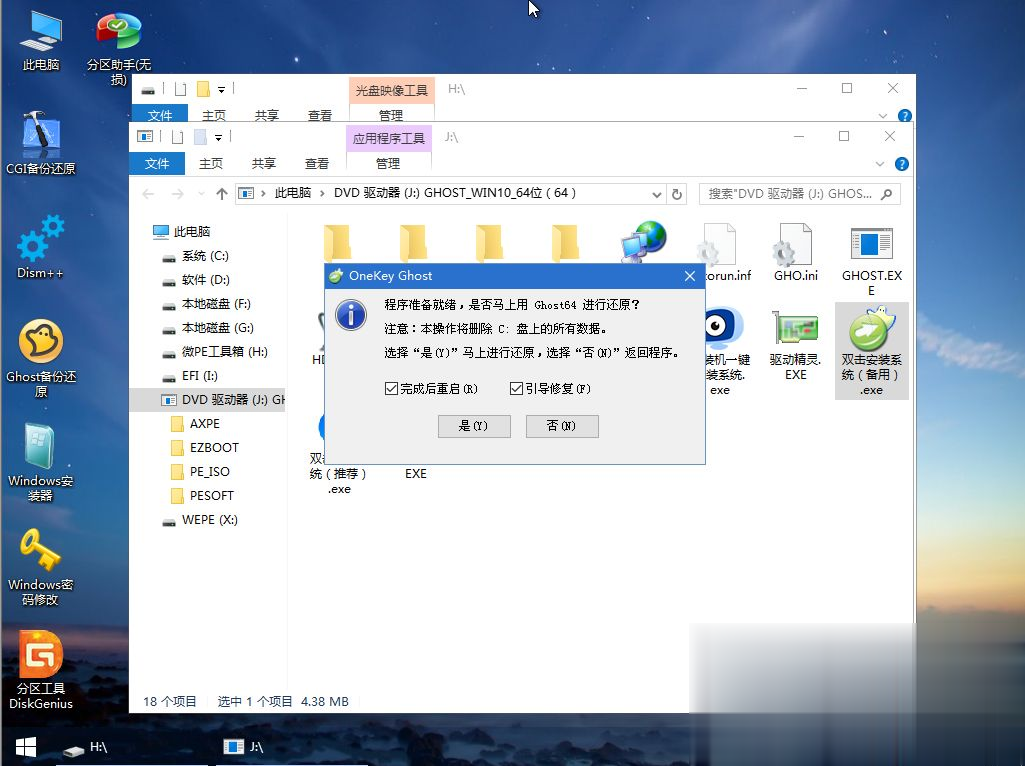The height and width of the screenshot is (766, 1025).
Task: Click 此电脑 in address breadcrumb
Action: [x=292, y=193]
